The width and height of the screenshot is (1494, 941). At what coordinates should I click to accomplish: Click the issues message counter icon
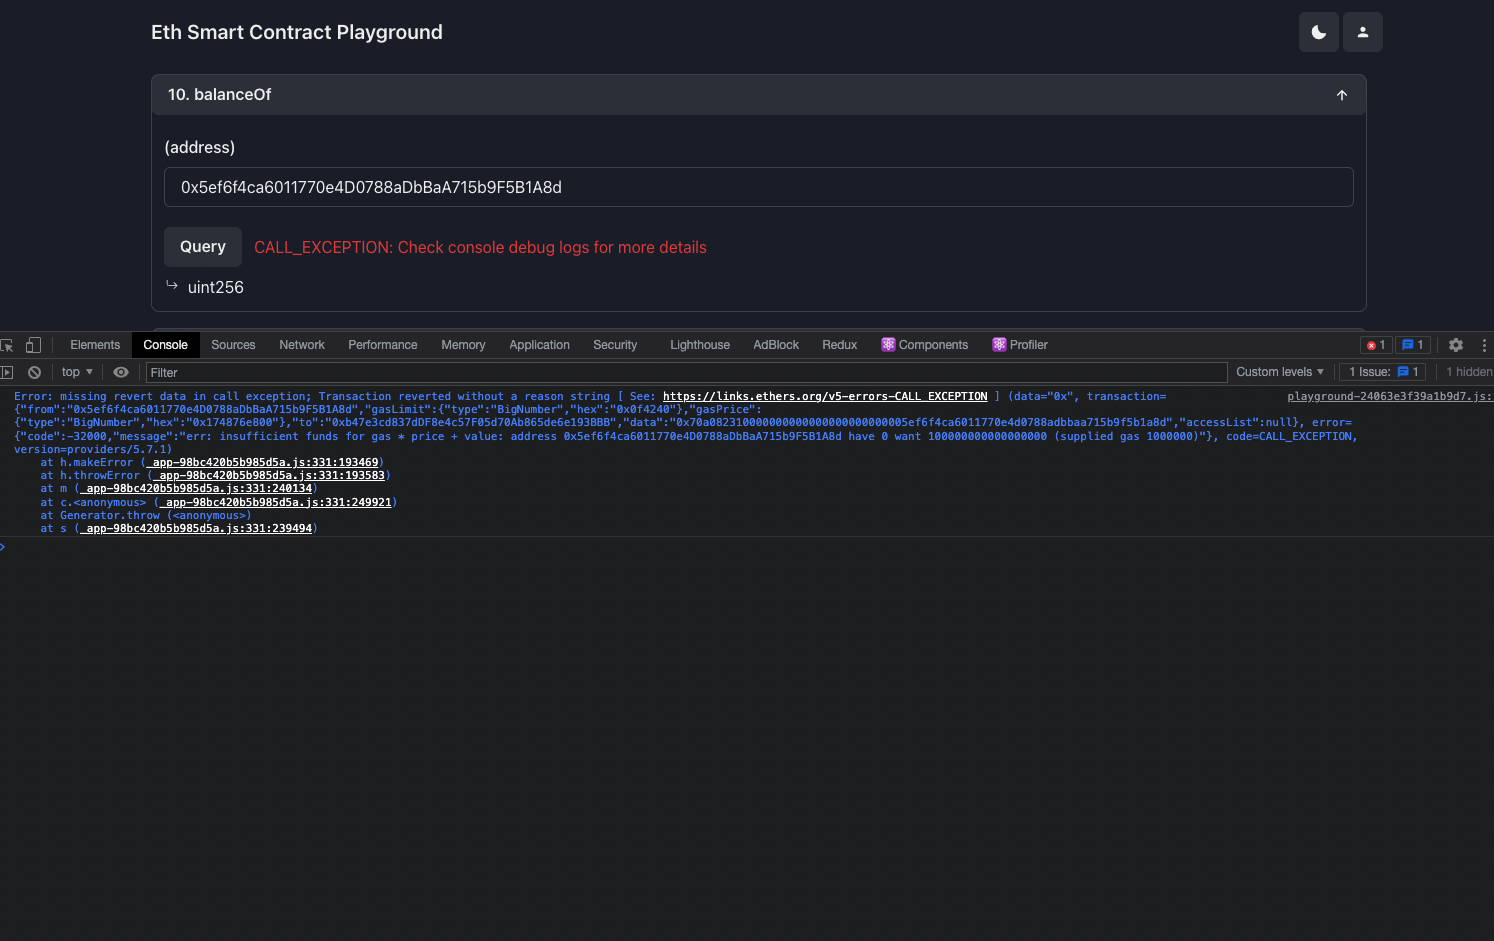coord(1412,344)
